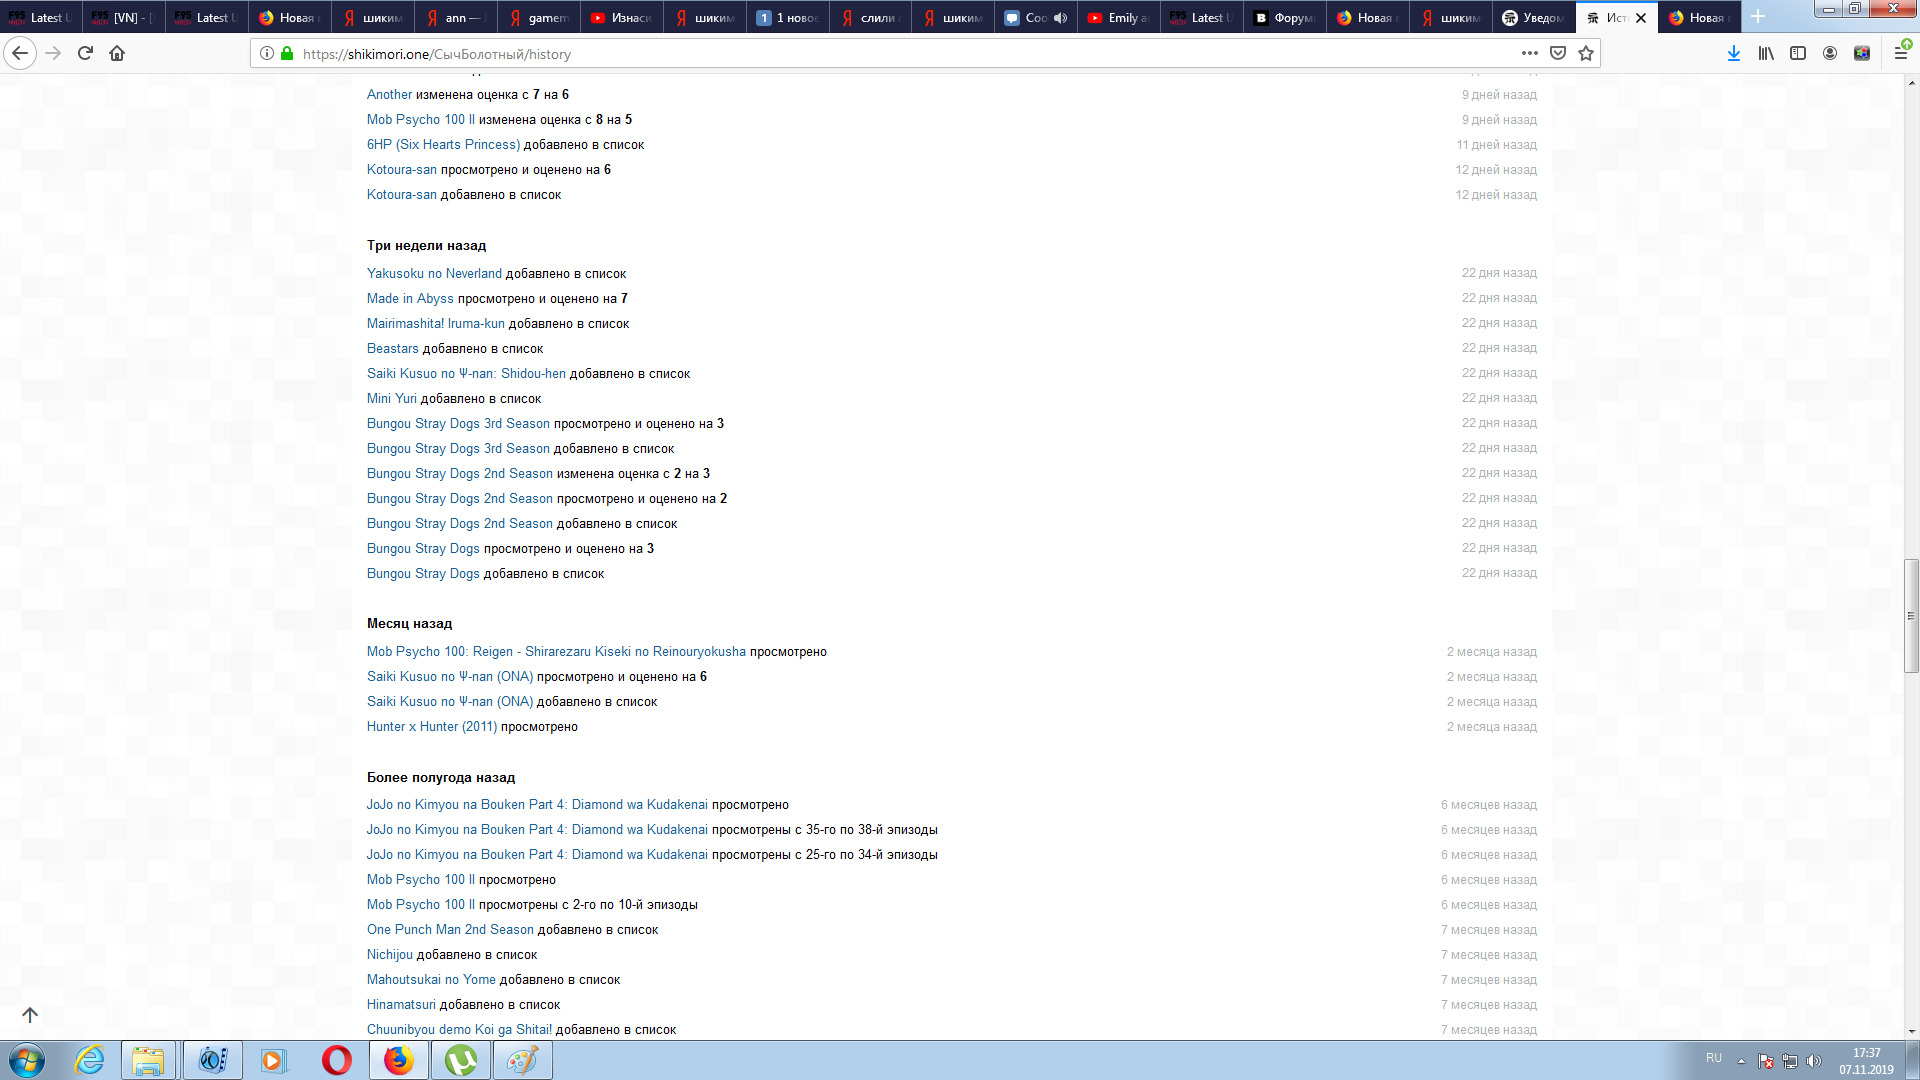Screen dimensions: 1920x1080
Task: Open the page actions three-dots menu
Action: pyautogui.click(x=1529, y=53)
